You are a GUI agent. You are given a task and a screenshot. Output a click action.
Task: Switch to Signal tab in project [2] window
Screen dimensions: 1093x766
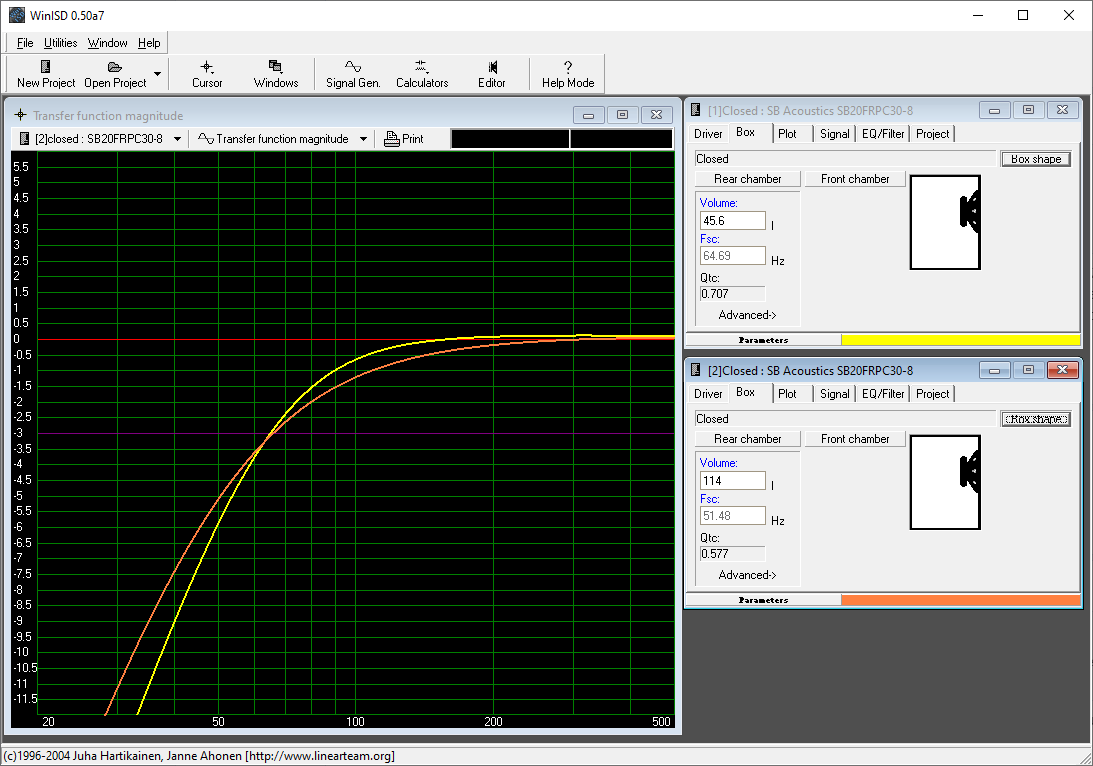834,394
